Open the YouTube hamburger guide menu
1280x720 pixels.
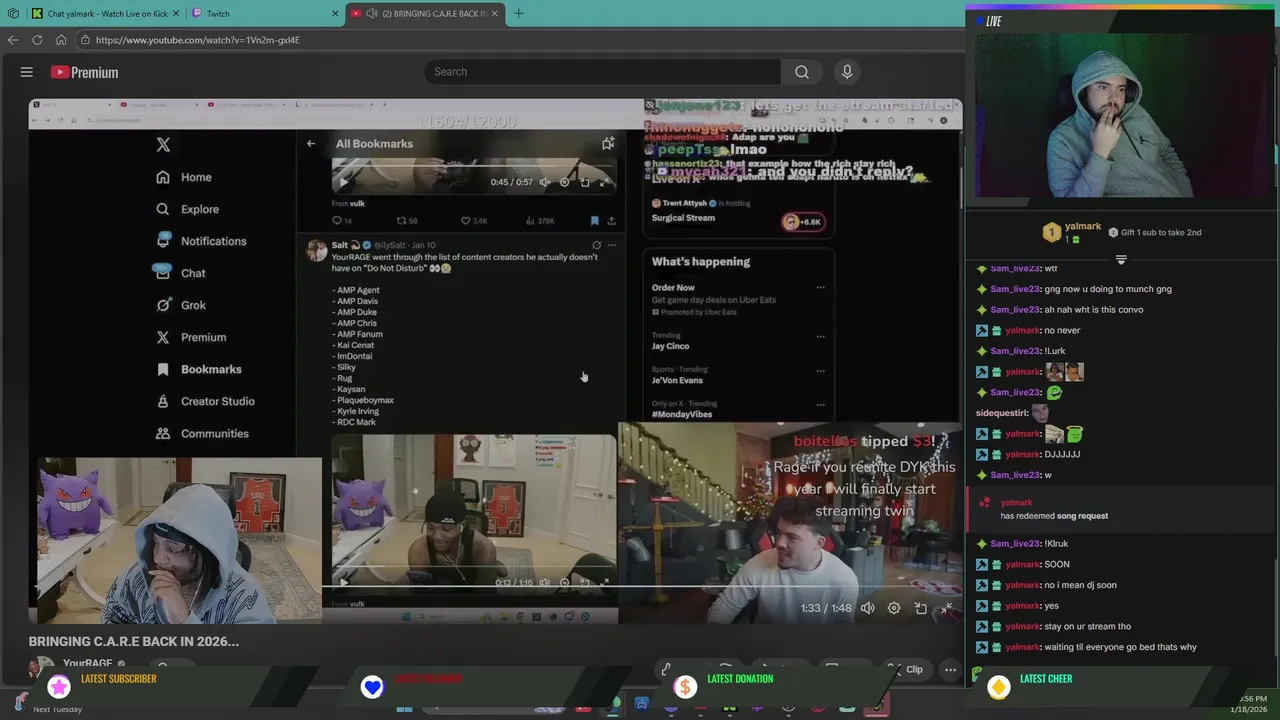(27, 72)
